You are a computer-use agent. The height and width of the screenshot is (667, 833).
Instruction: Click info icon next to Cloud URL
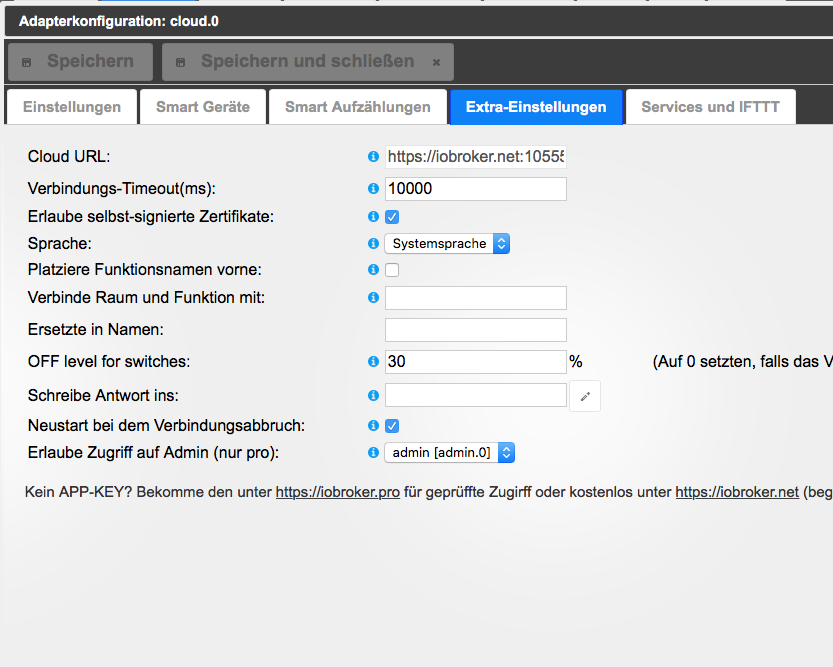[x=373, y=157]
